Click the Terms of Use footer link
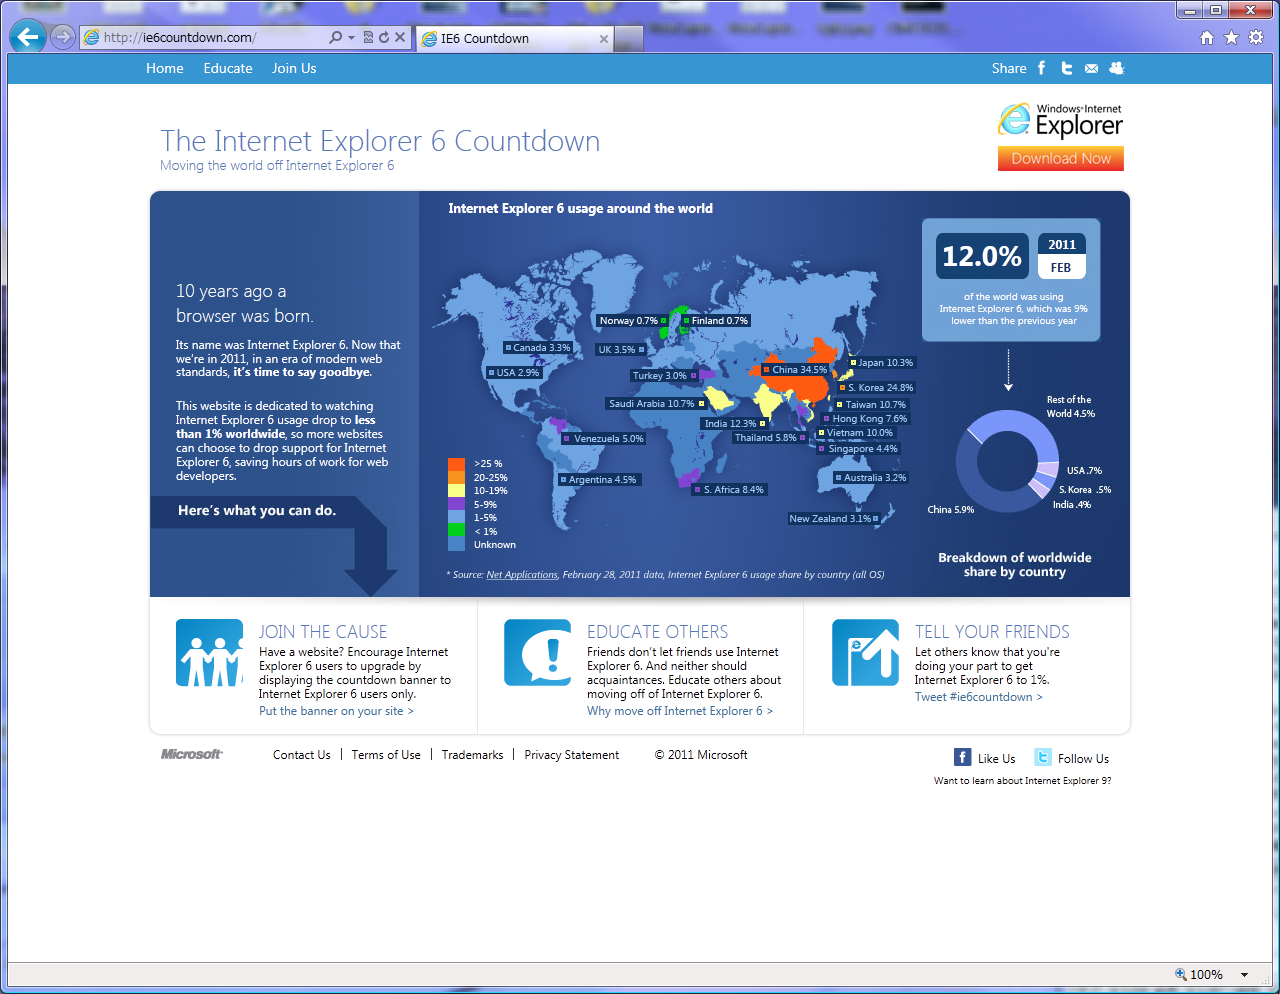This screenshot has height=994, width=1280. (x=386, y=755)
